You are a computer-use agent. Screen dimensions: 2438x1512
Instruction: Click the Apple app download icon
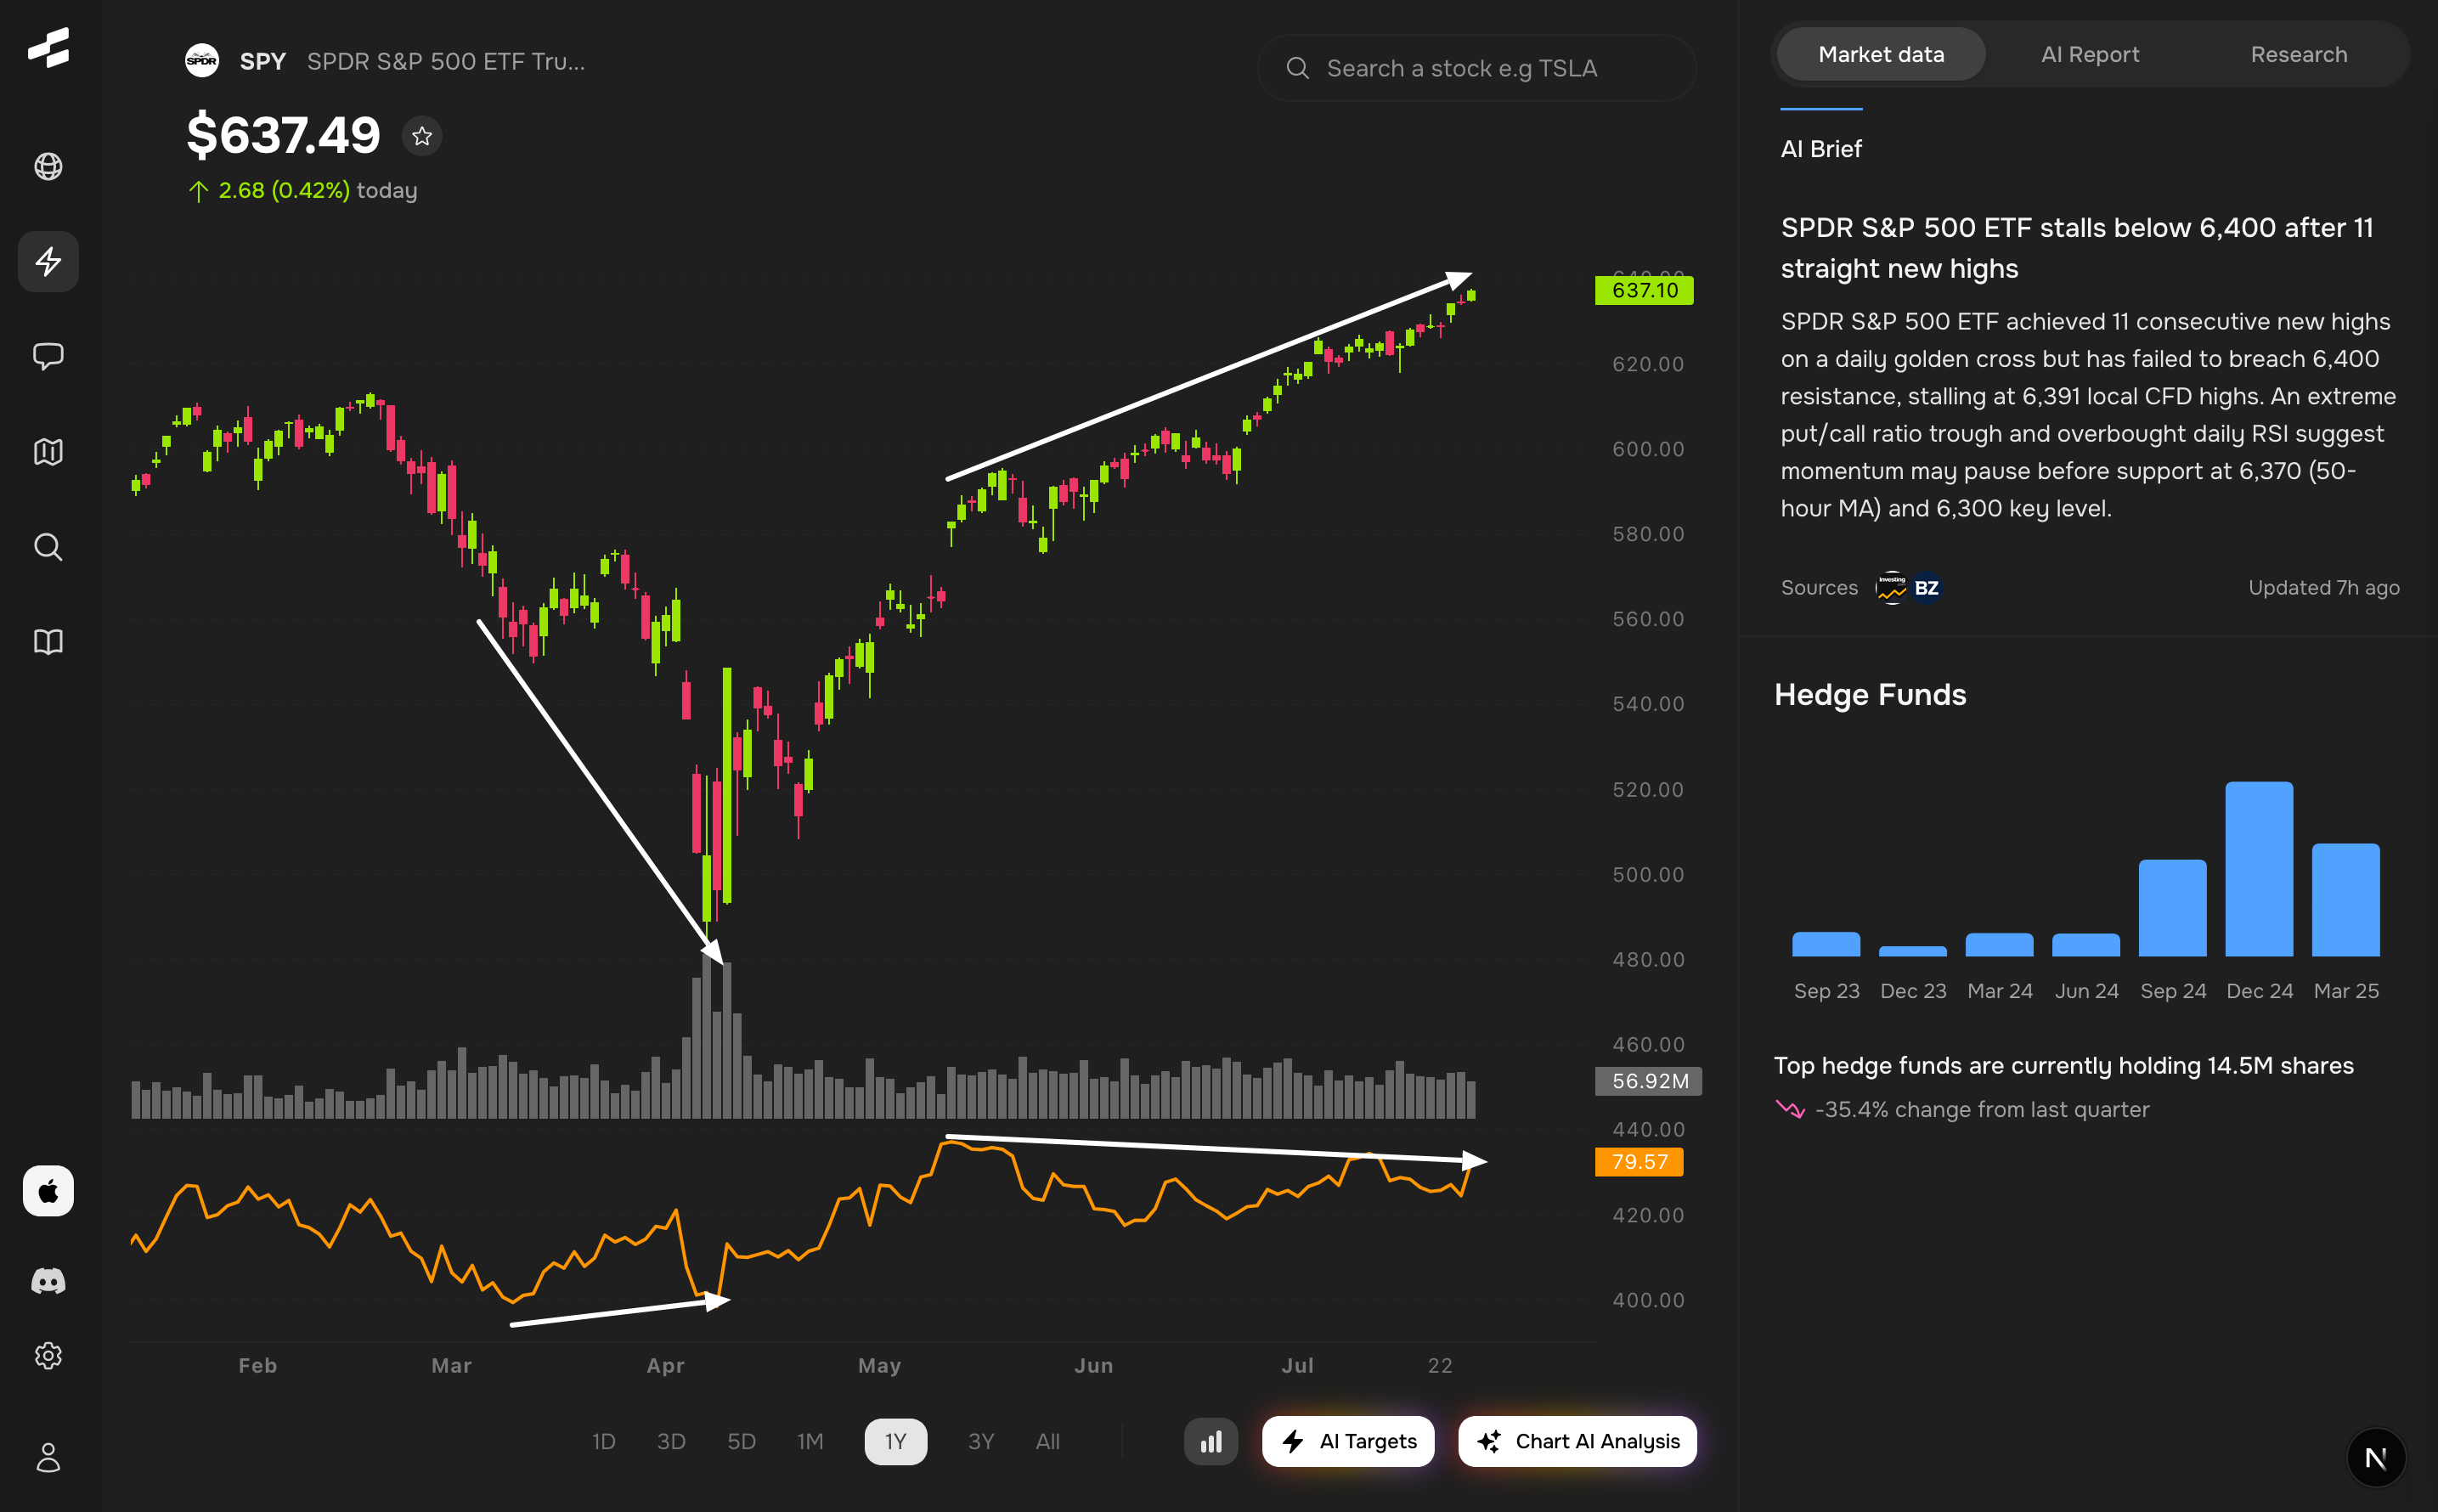48,1190
